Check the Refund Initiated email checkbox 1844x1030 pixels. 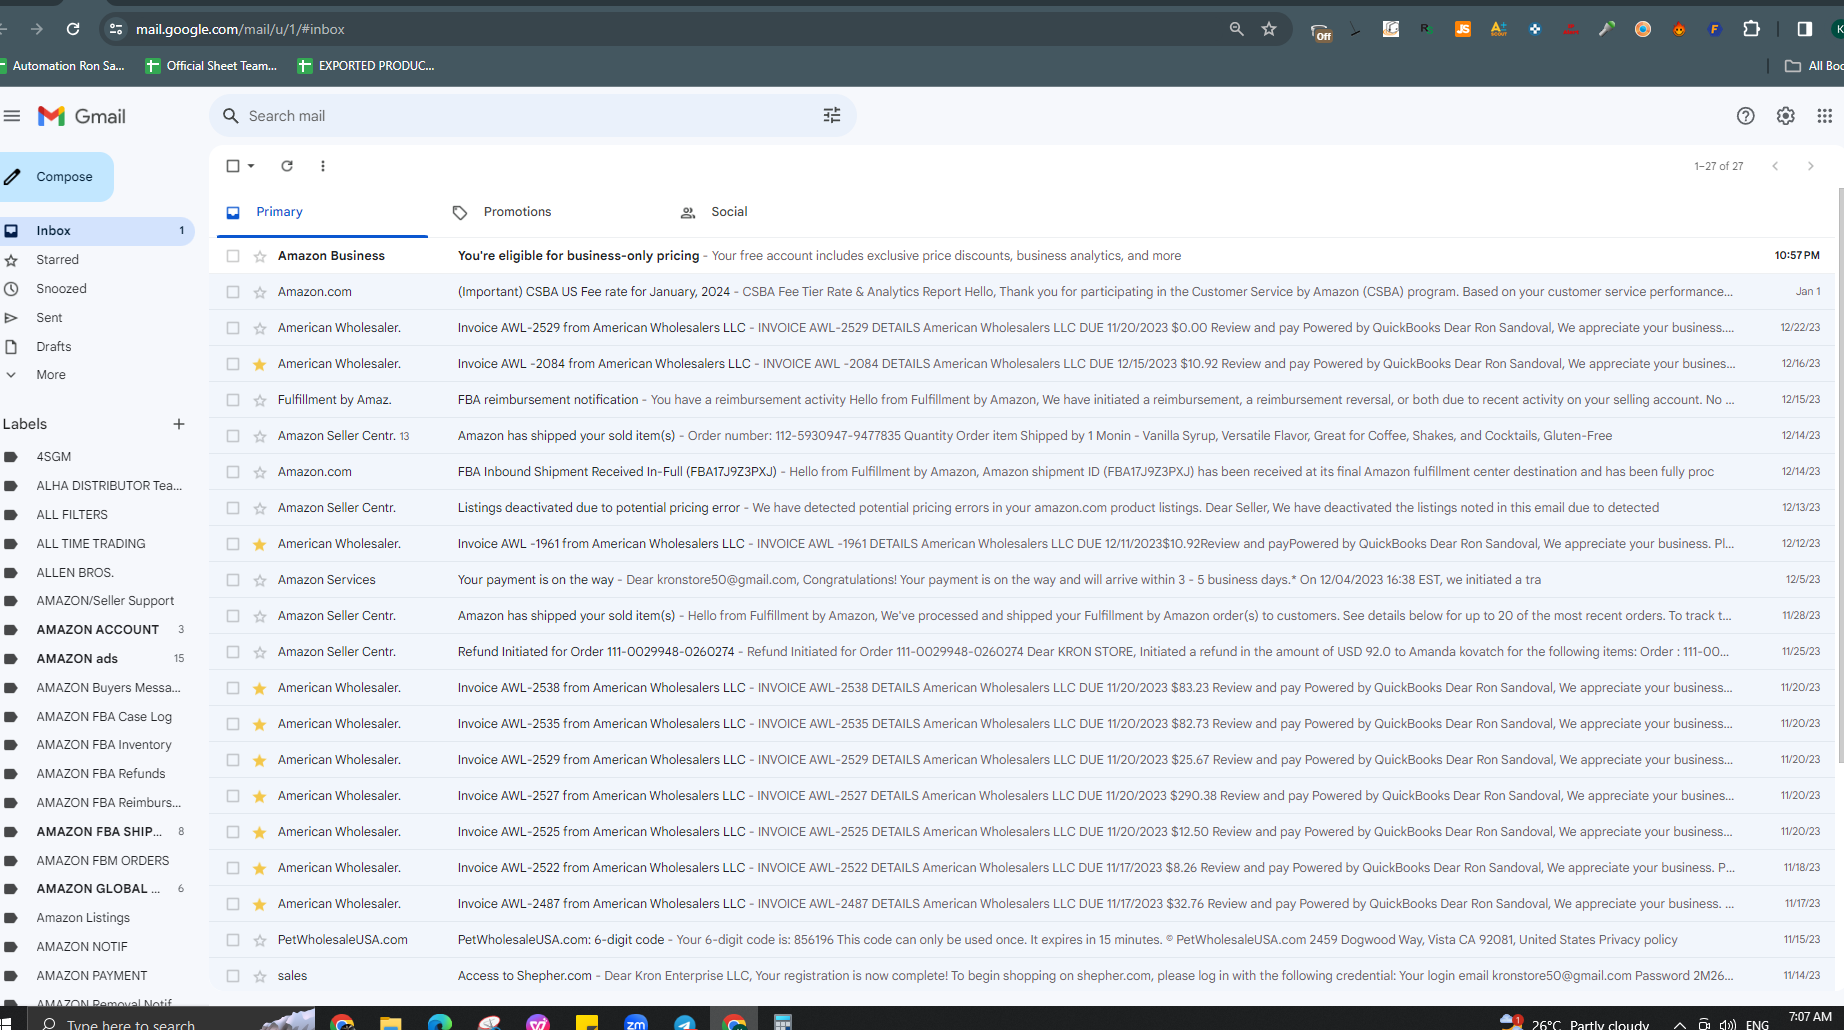tap(233, 652)
